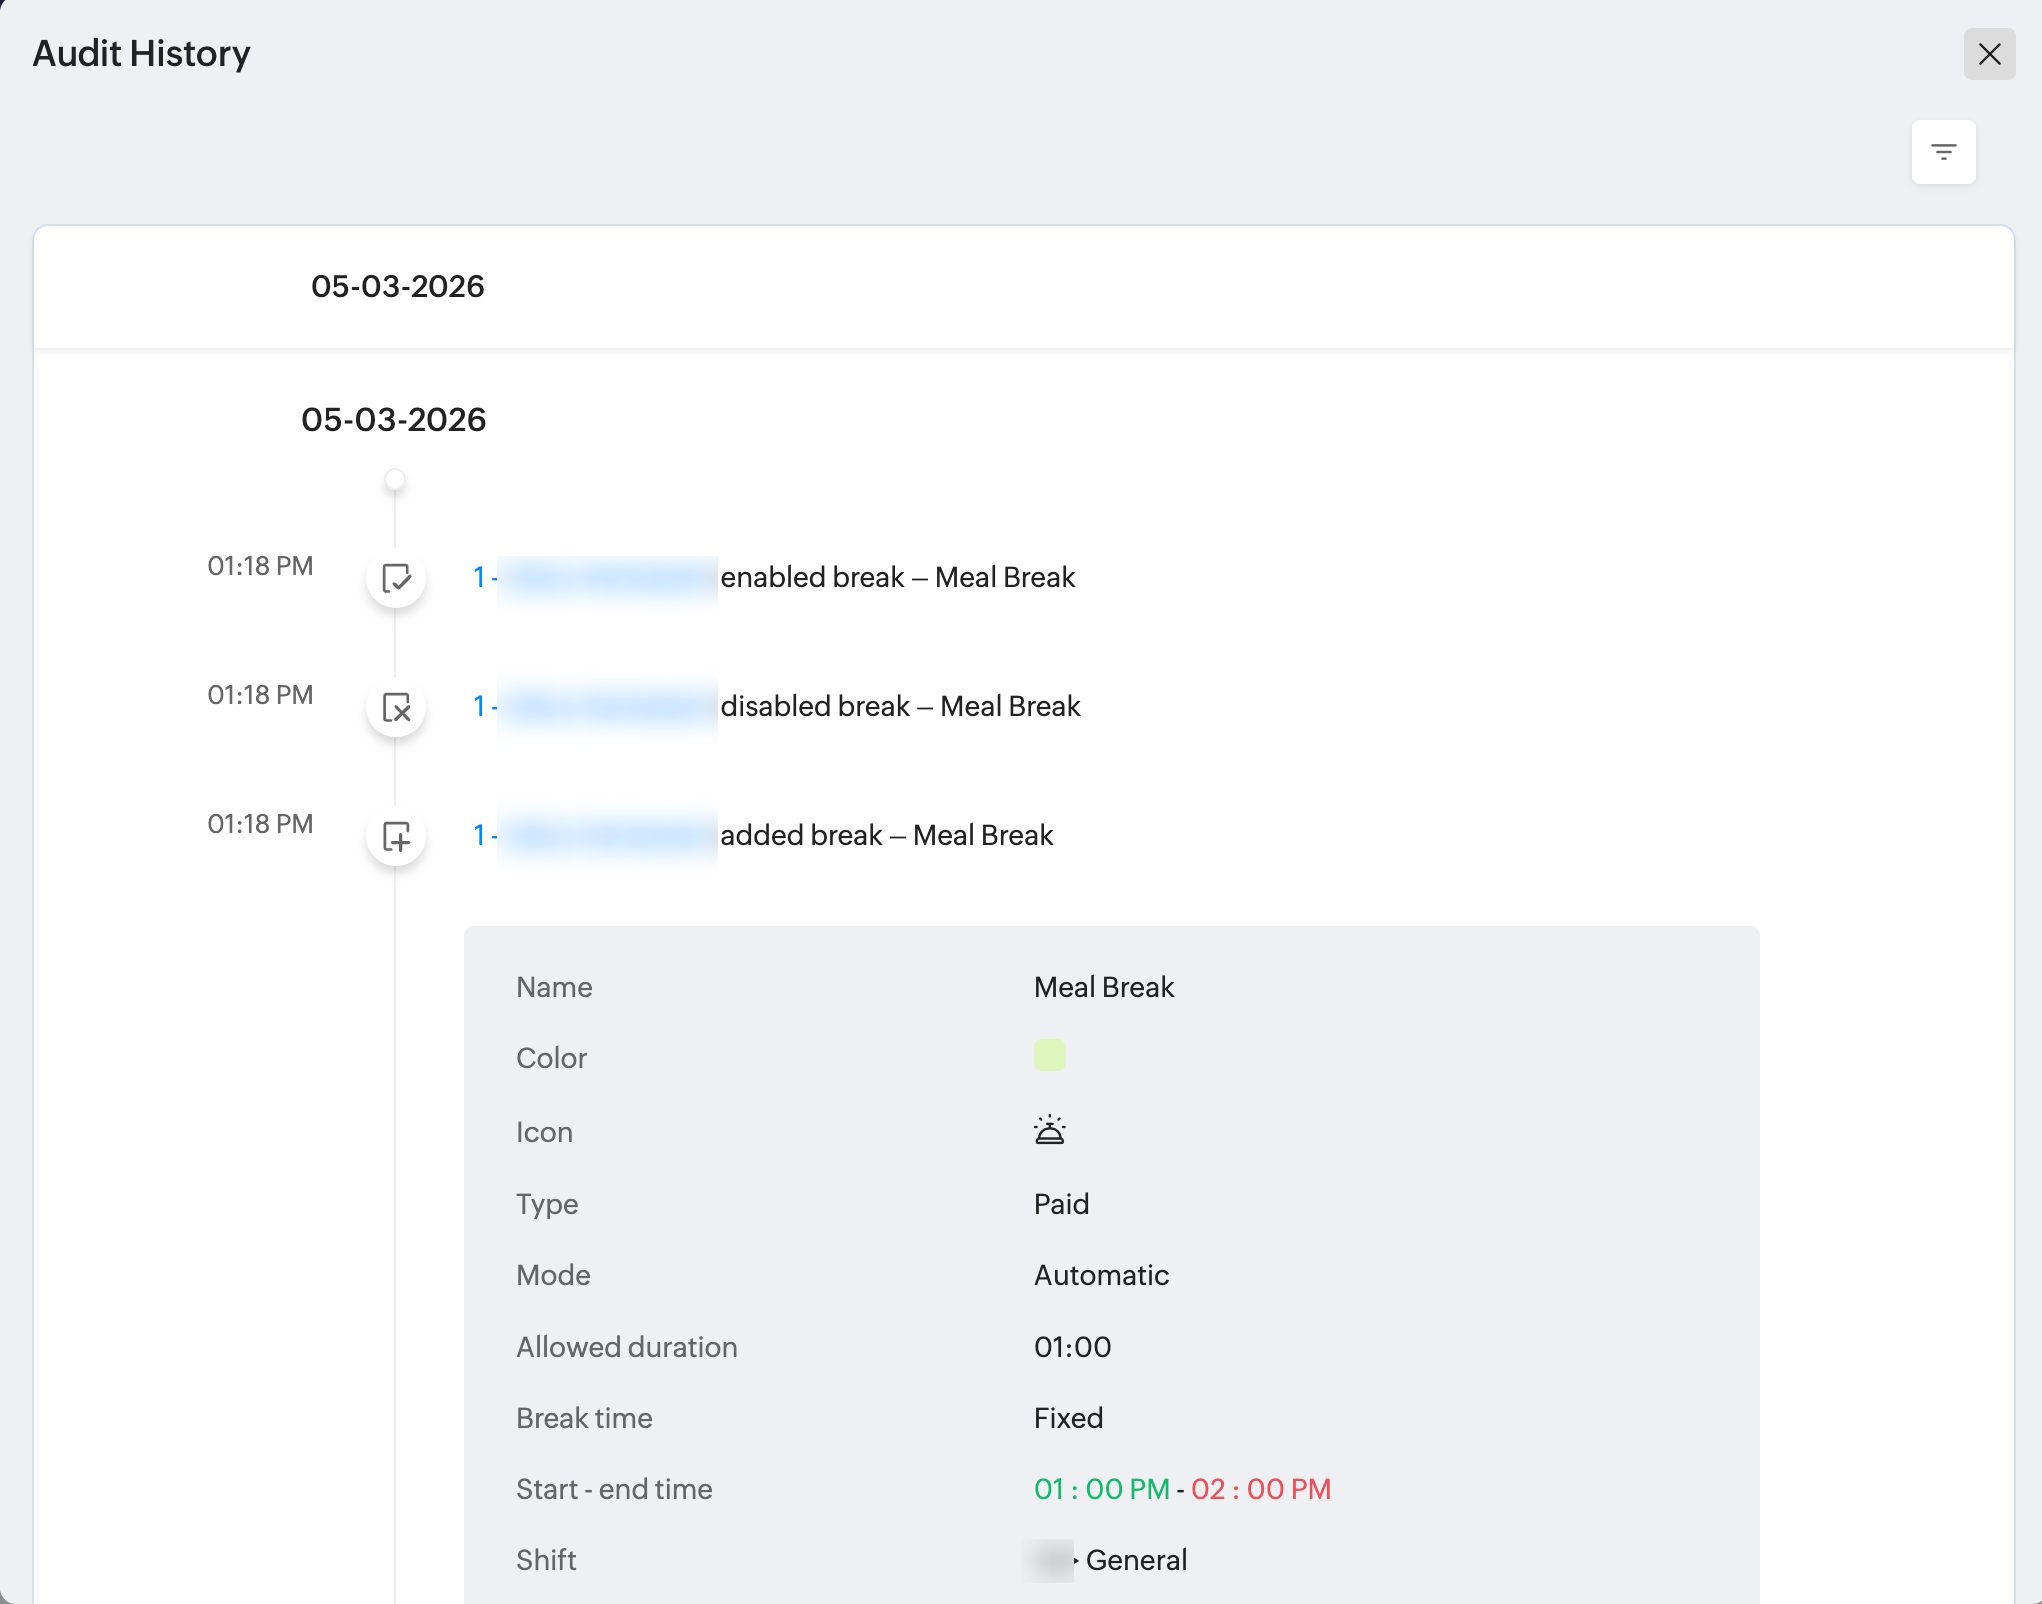Click the 05-03-2026 timeline date heading
The image size is (2042, 1604).
[x=393, y=420]
